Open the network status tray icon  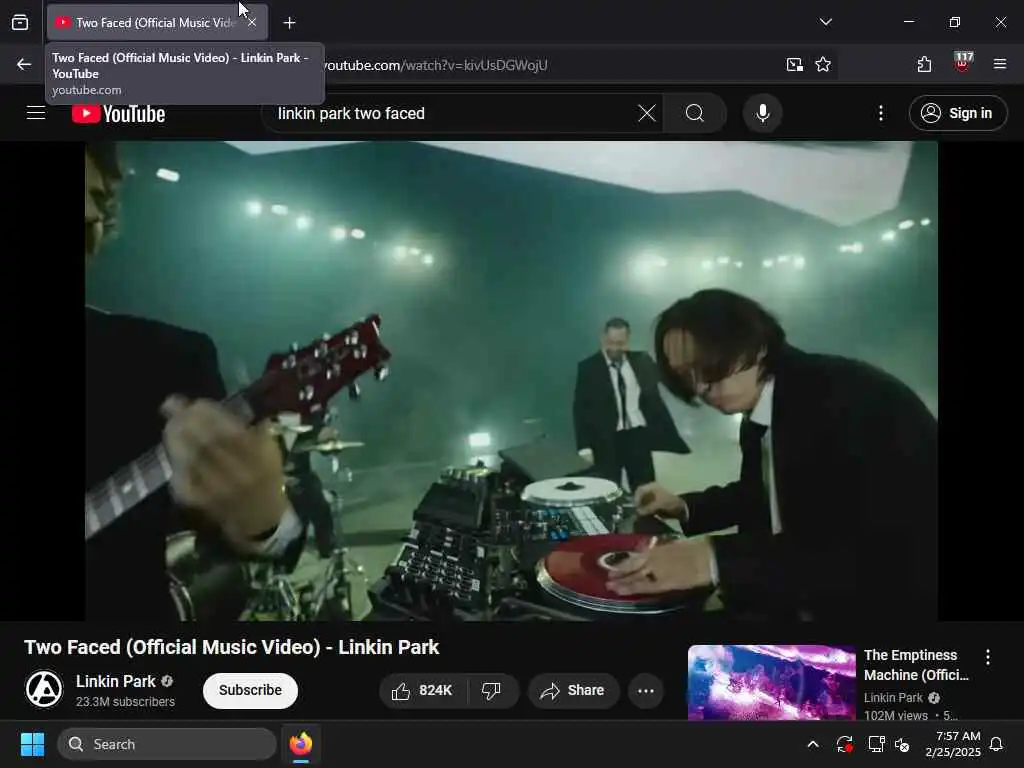click(x=876, y=744)
